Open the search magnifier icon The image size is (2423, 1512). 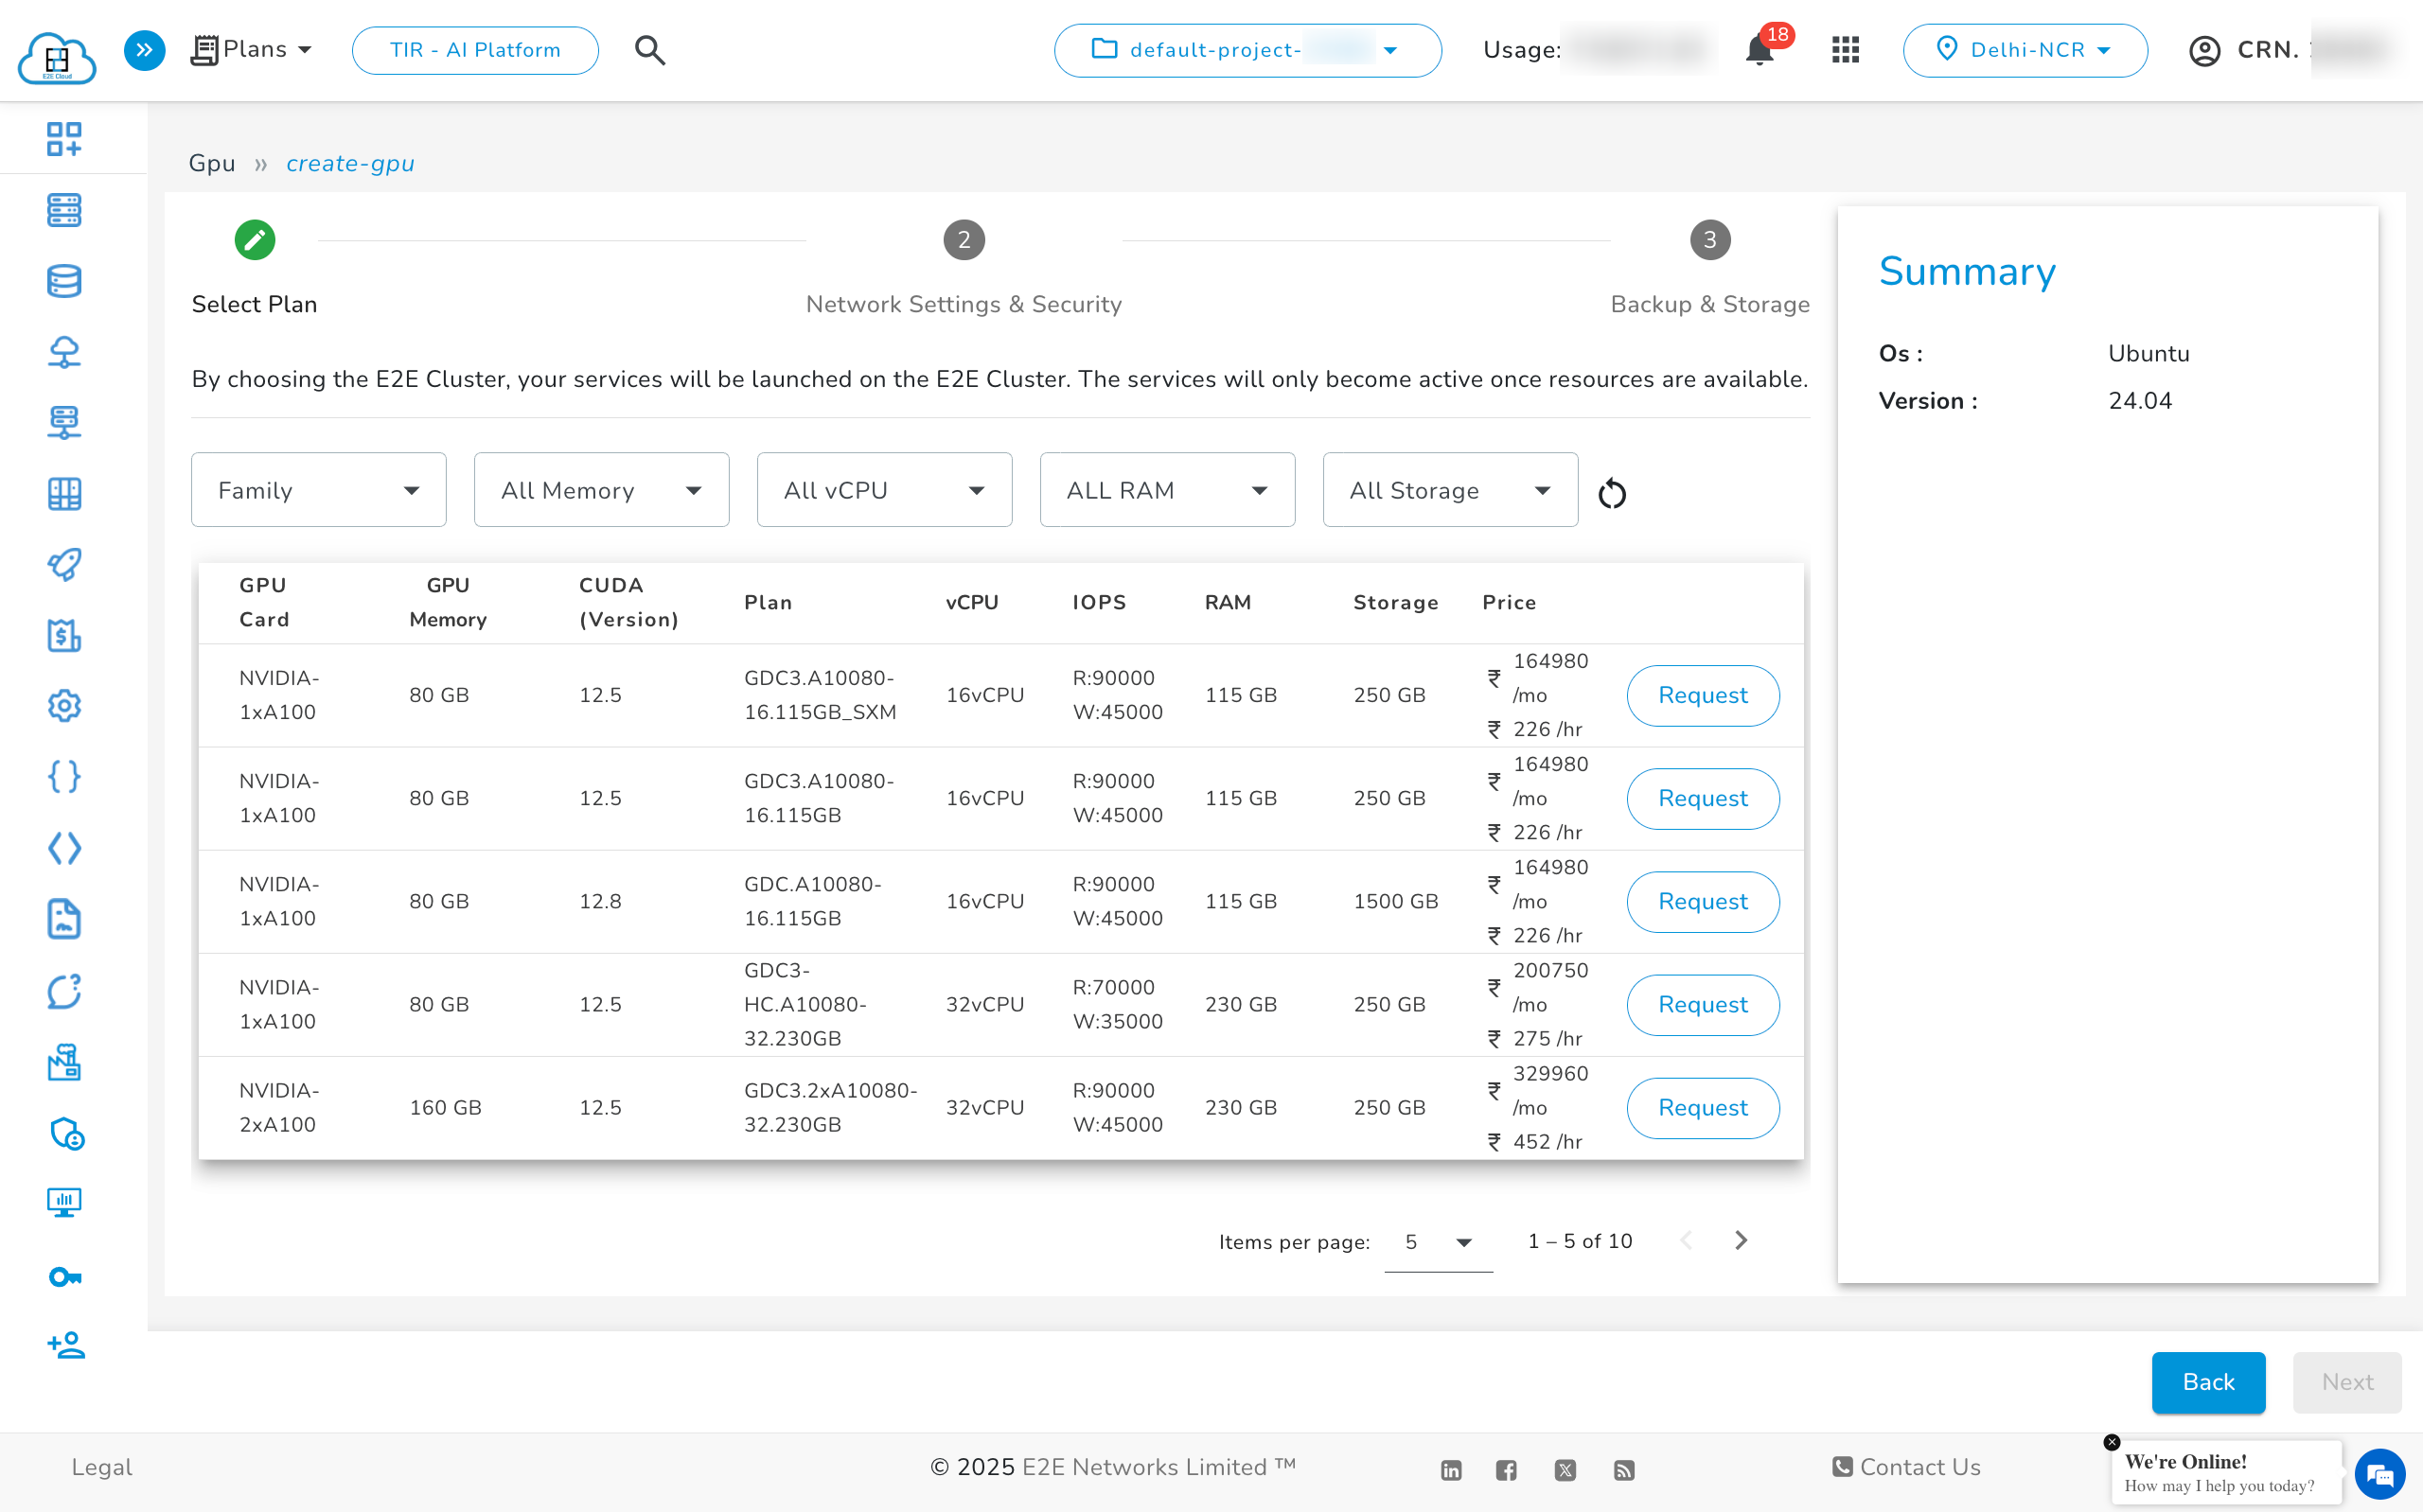coord(650,50)
